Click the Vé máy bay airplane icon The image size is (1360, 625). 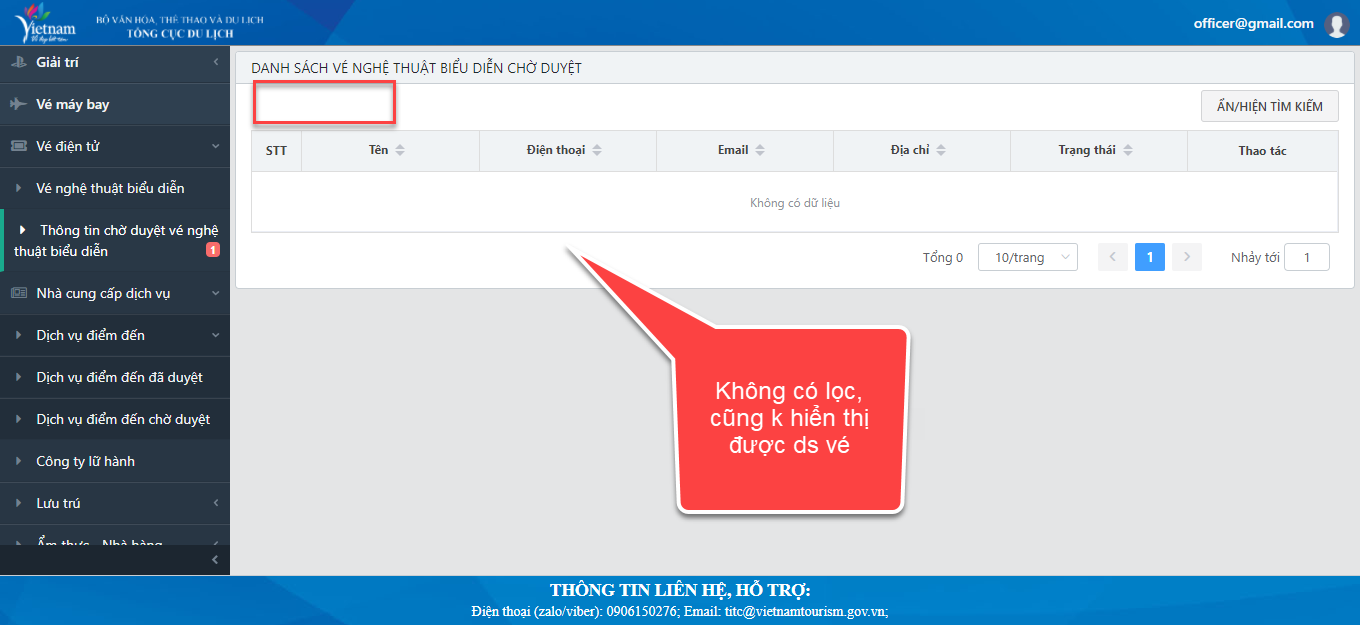point(19,104)
